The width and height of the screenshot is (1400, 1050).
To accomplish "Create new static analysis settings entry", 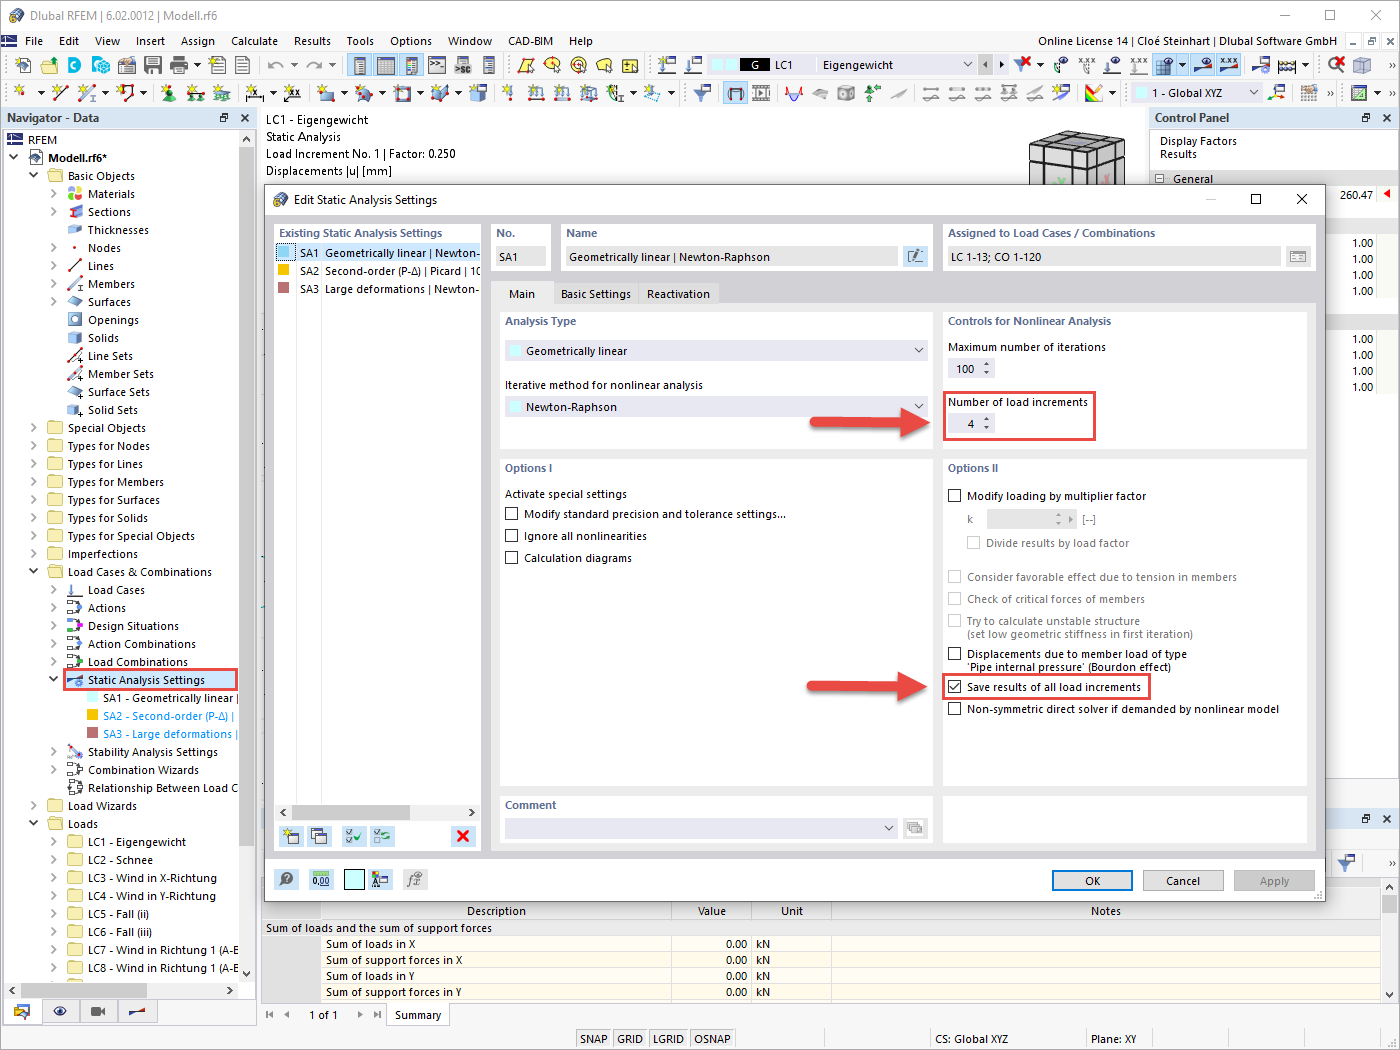I will tap(289, 836).
